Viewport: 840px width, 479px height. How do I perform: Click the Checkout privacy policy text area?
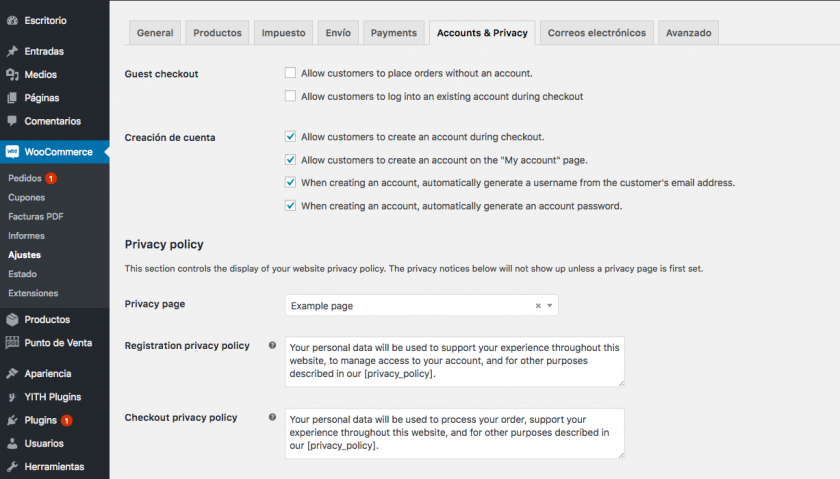pos(454,433)
